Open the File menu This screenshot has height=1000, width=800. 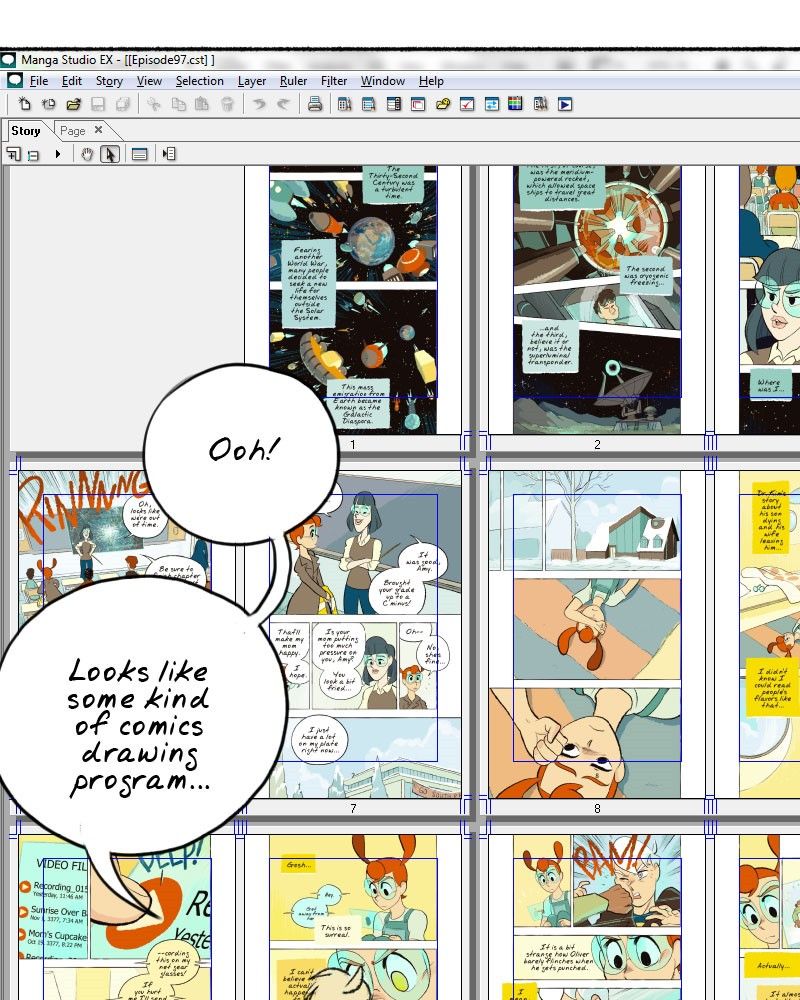39,81
